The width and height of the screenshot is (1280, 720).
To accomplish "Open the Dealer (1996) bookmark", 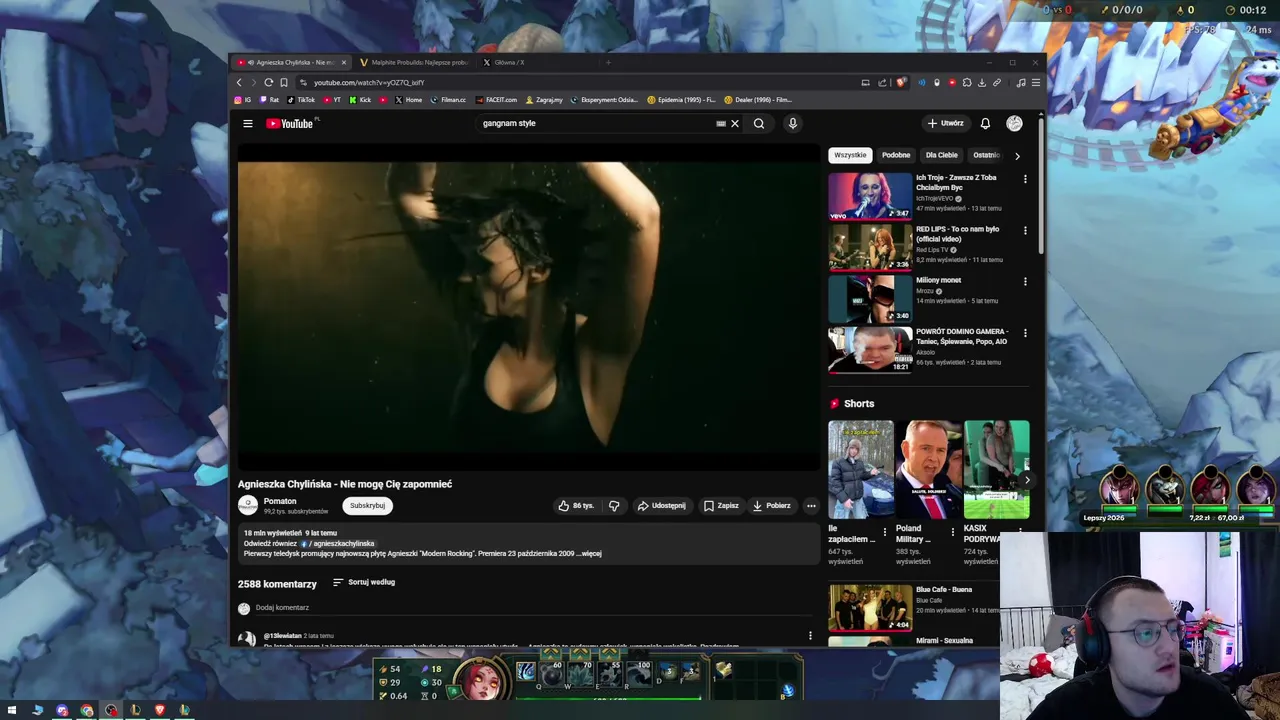I will point(758,100).
